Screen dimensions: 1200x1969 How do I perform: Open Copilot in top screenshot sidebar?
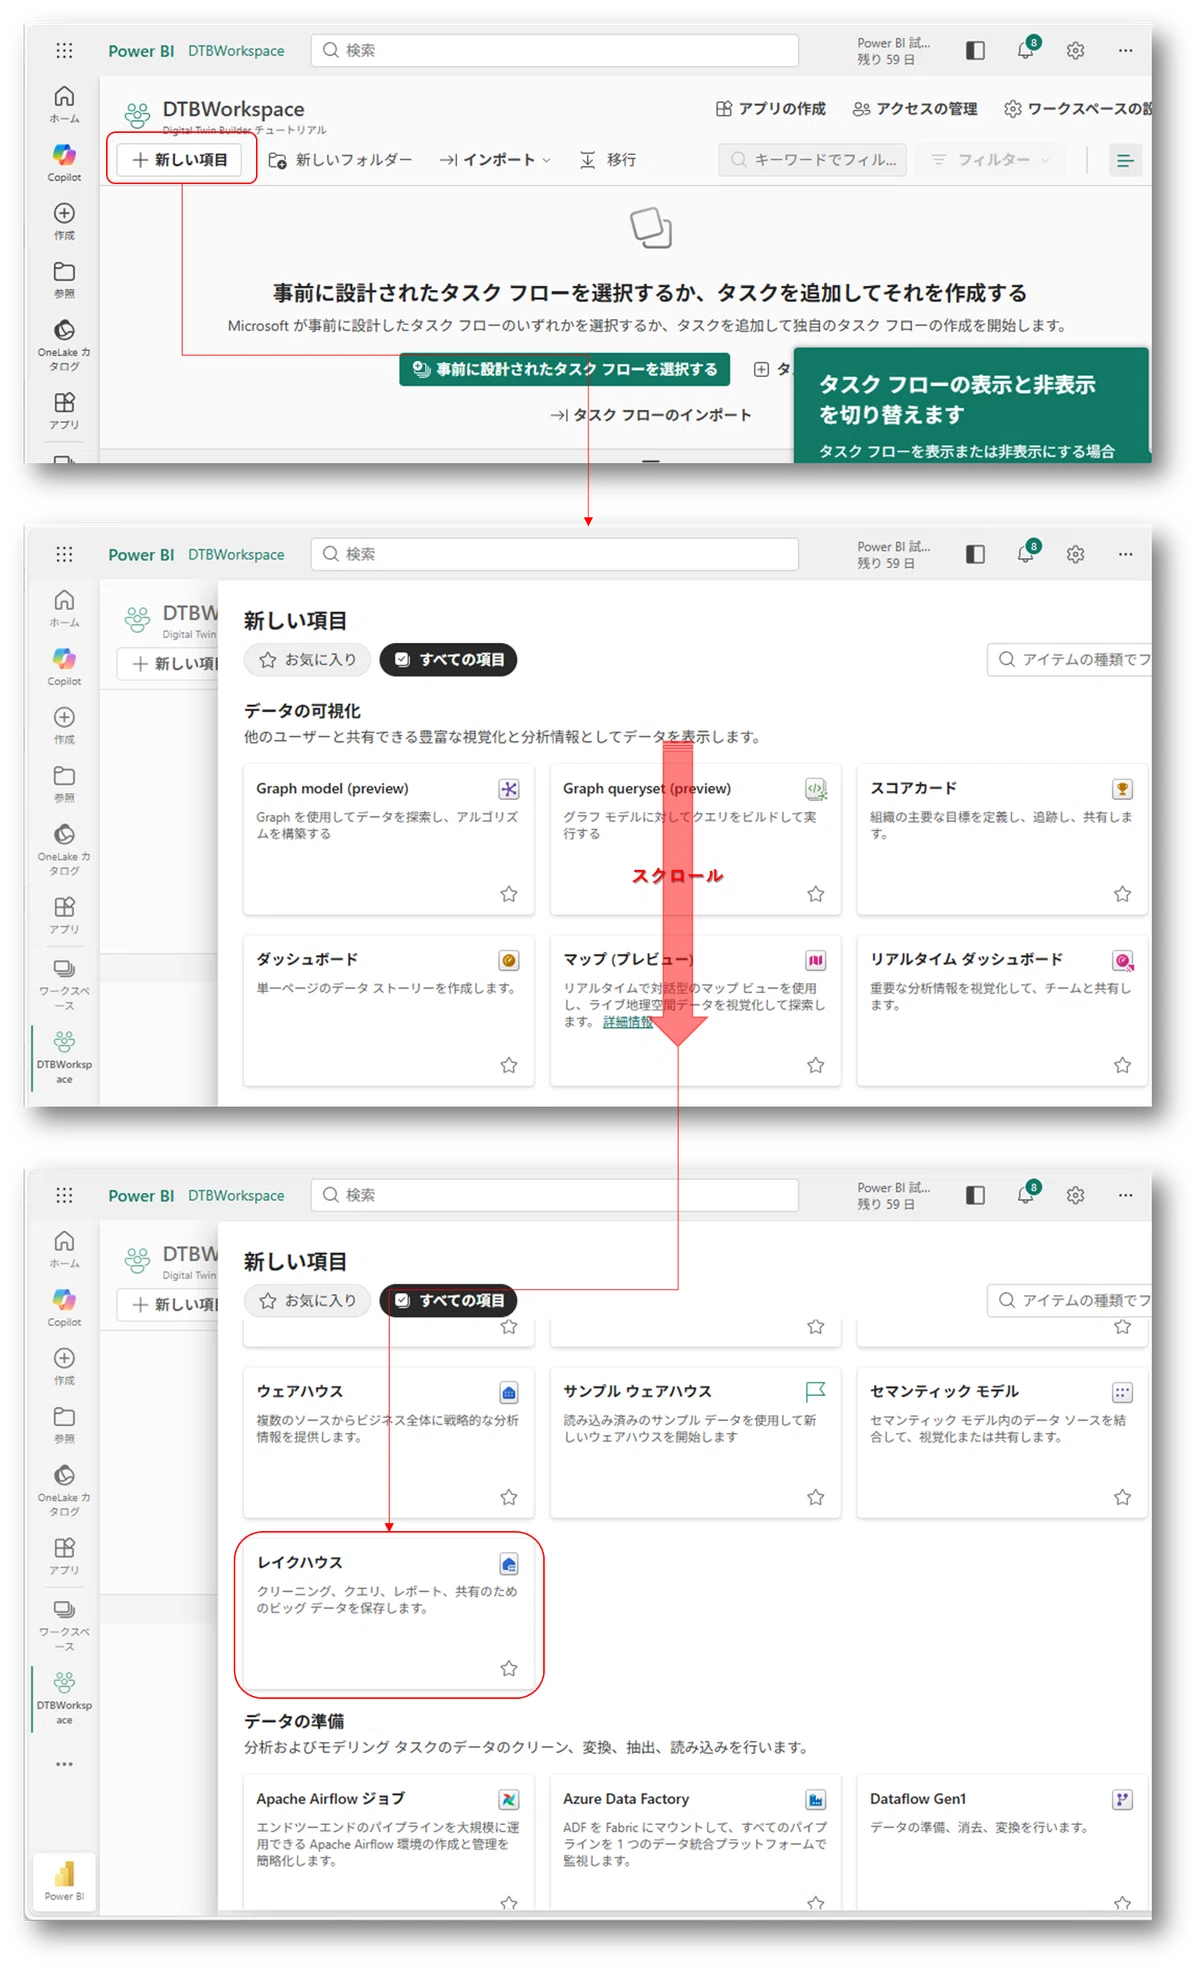64,155
